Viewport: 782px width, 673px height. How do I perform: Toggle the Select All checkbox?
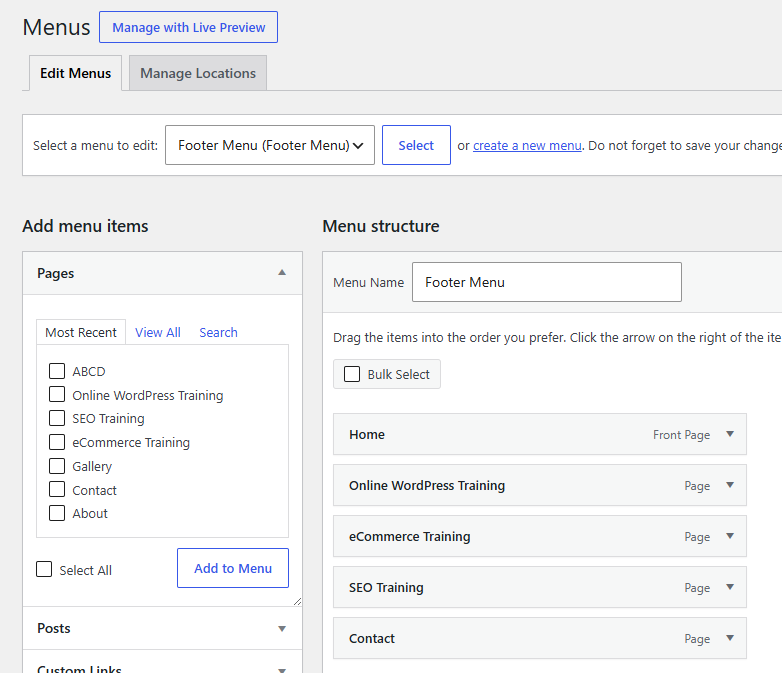pyautogui.click(x=44, y=569)
